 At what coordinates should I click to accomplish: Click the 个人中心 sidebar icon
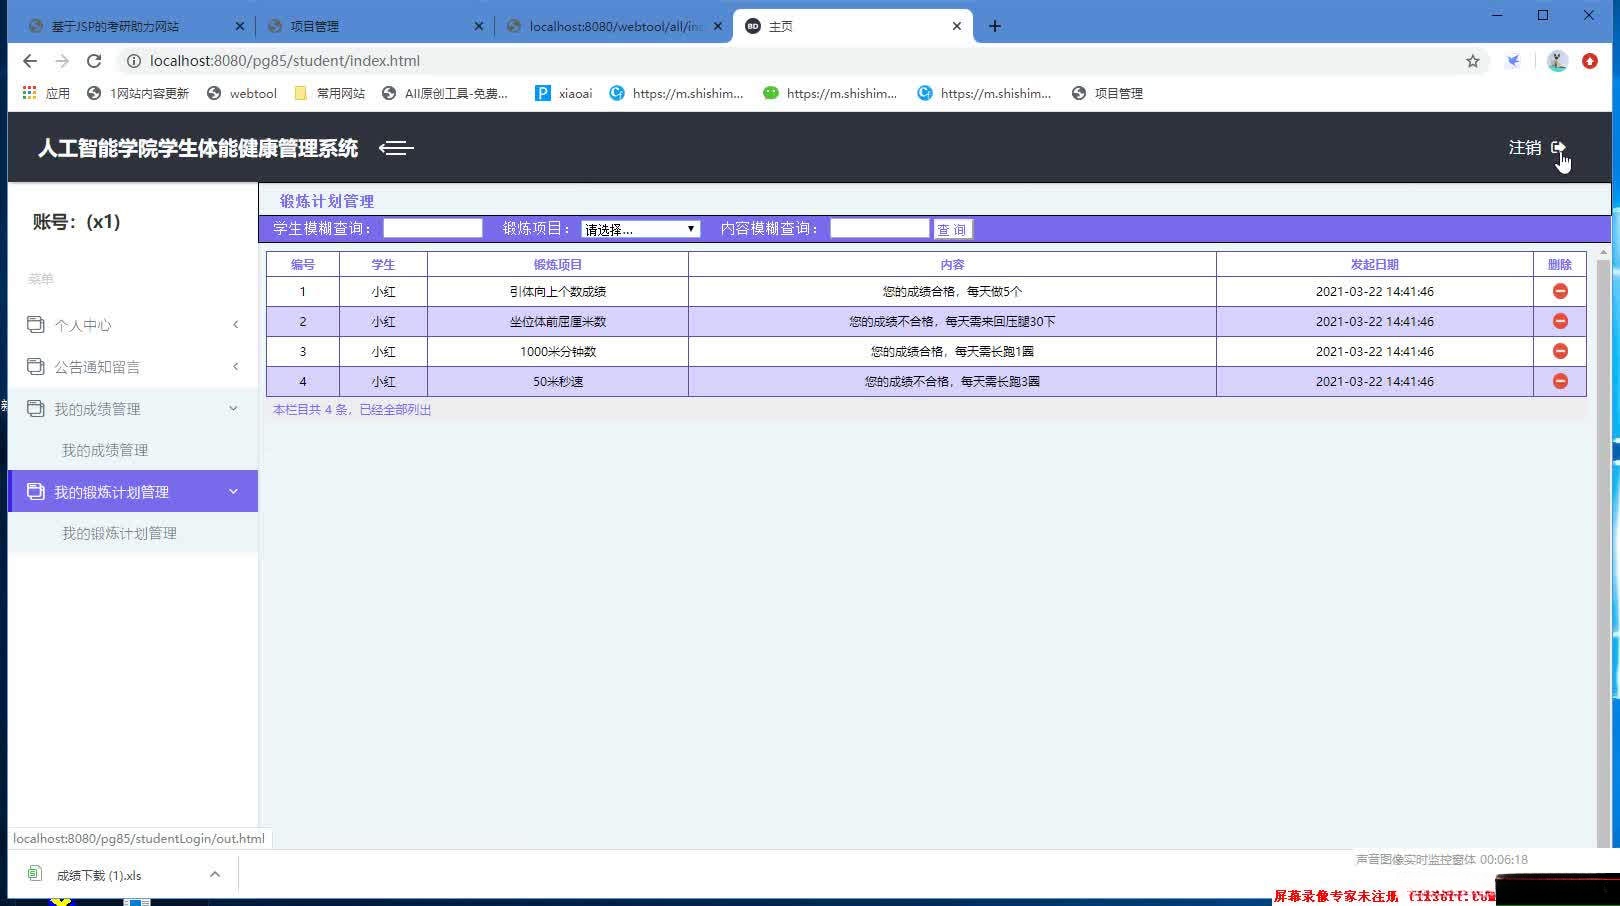[35, 324]
